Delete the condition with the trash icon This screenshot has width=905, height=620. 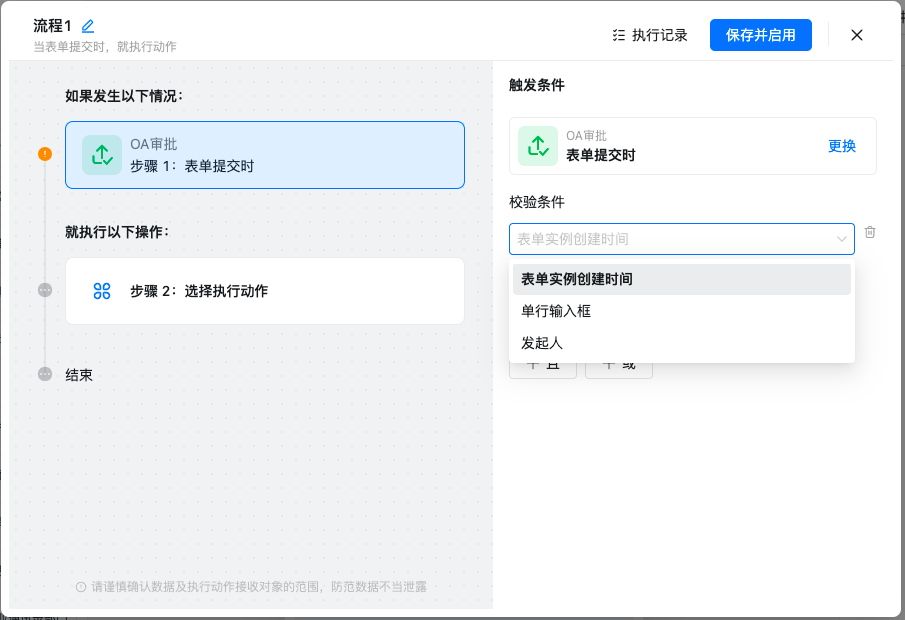(x=870, y=232)
